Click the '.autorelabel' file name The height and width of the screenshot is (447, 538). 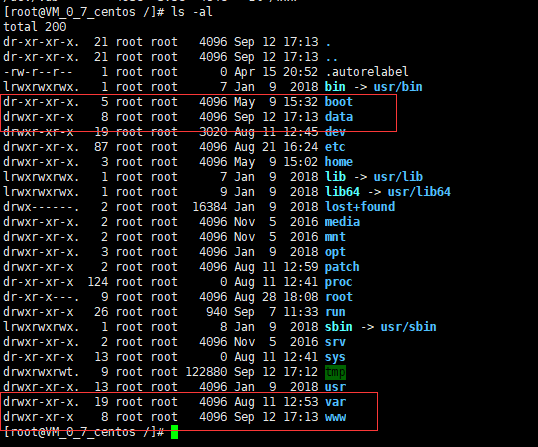367,72
